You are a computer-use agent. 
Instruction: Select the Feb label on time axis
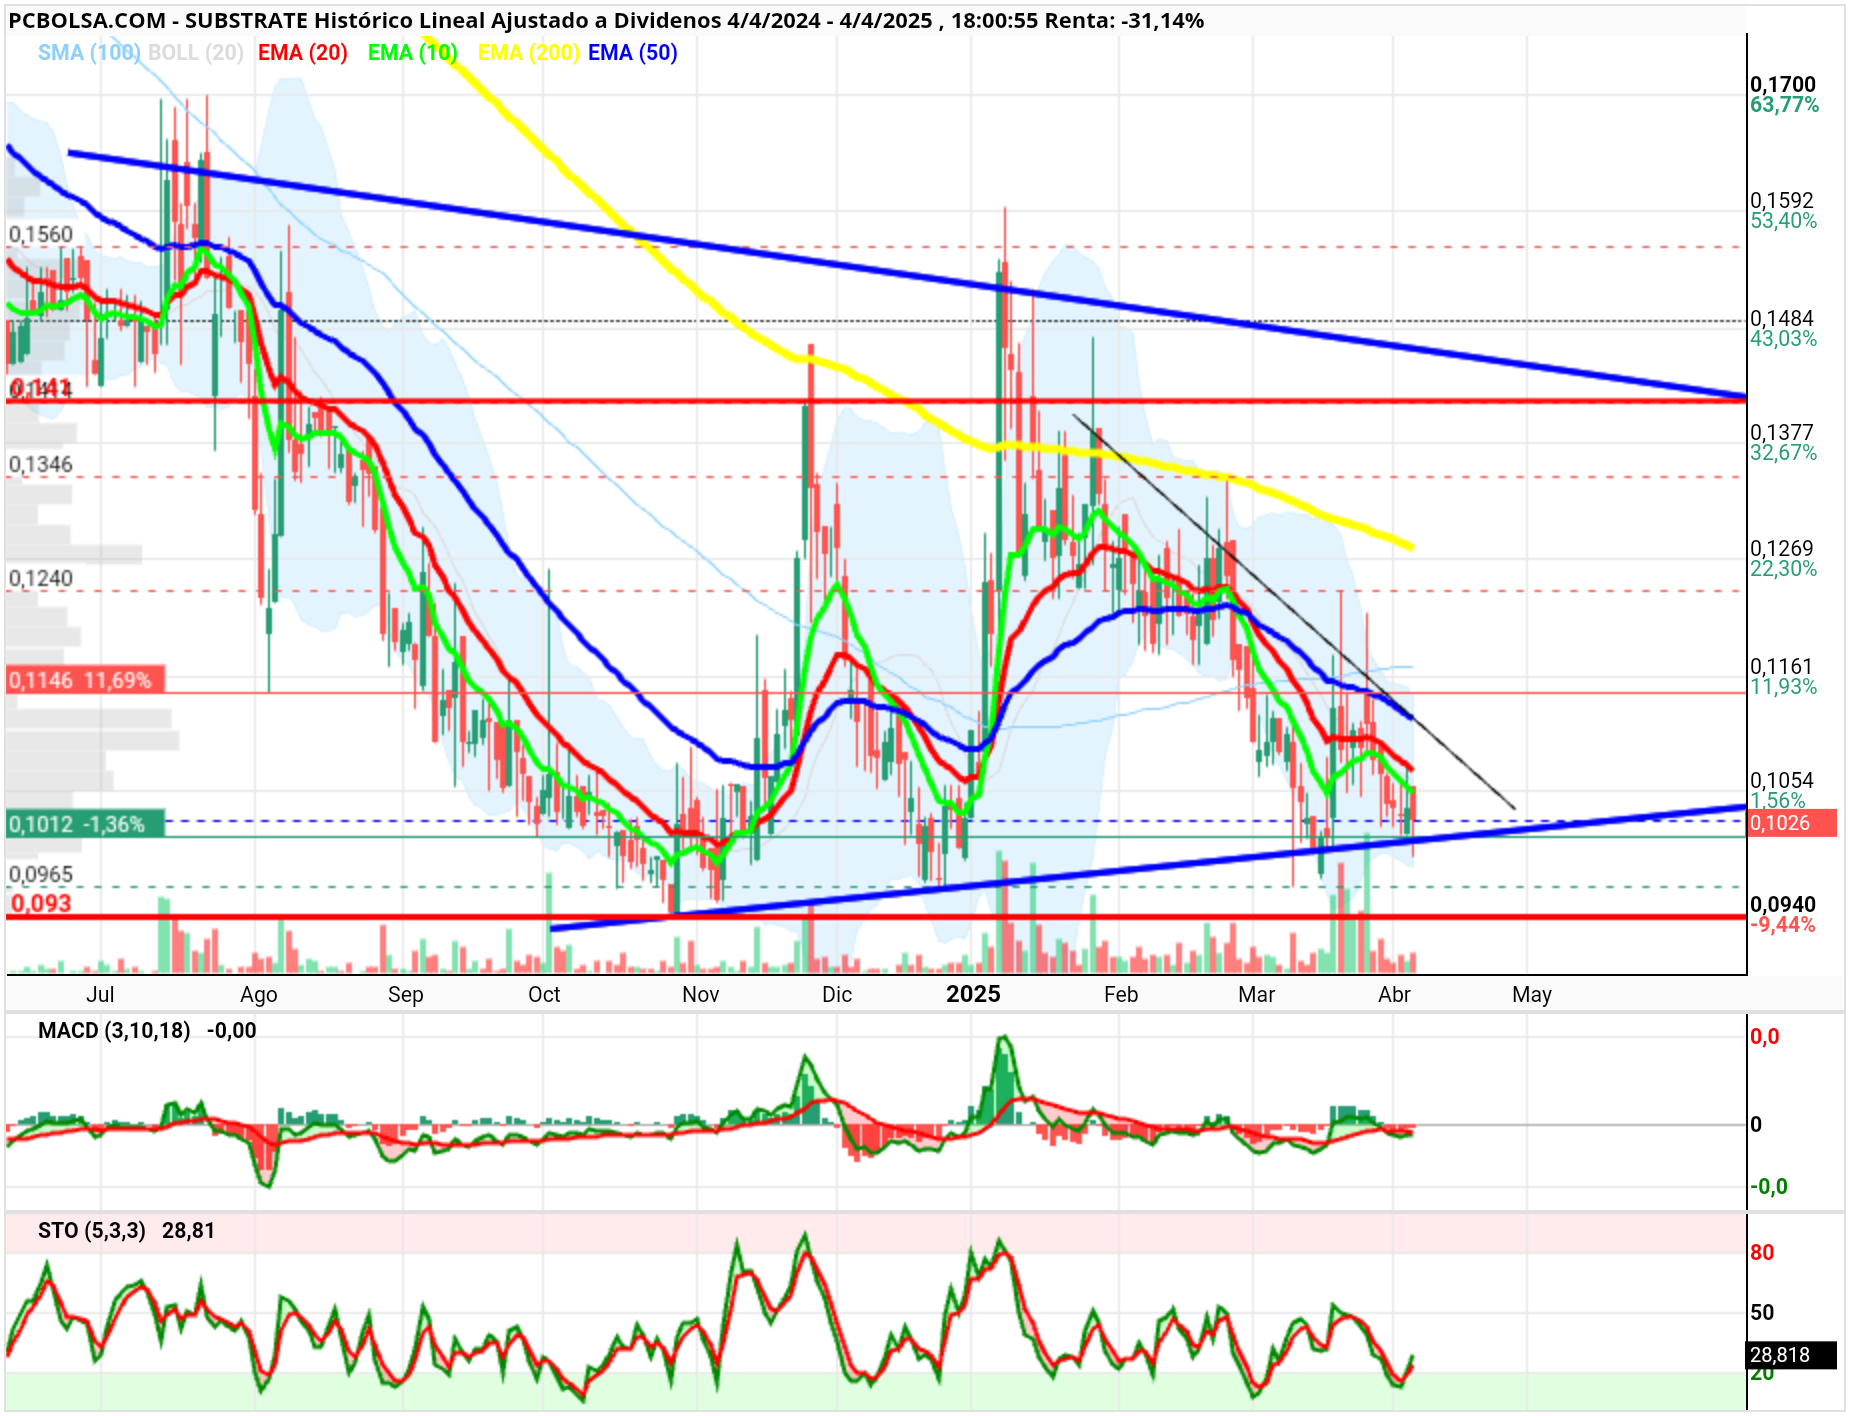click(x=1121, y=995)
